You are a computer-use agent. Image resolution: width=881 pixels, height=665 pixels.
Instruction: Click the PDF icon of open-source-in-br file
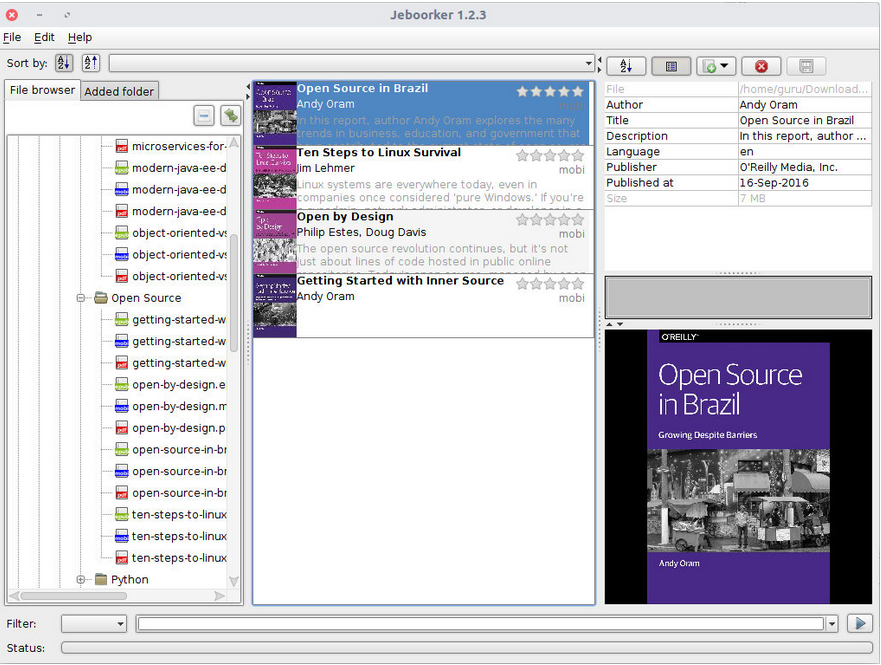coord(121,493)
